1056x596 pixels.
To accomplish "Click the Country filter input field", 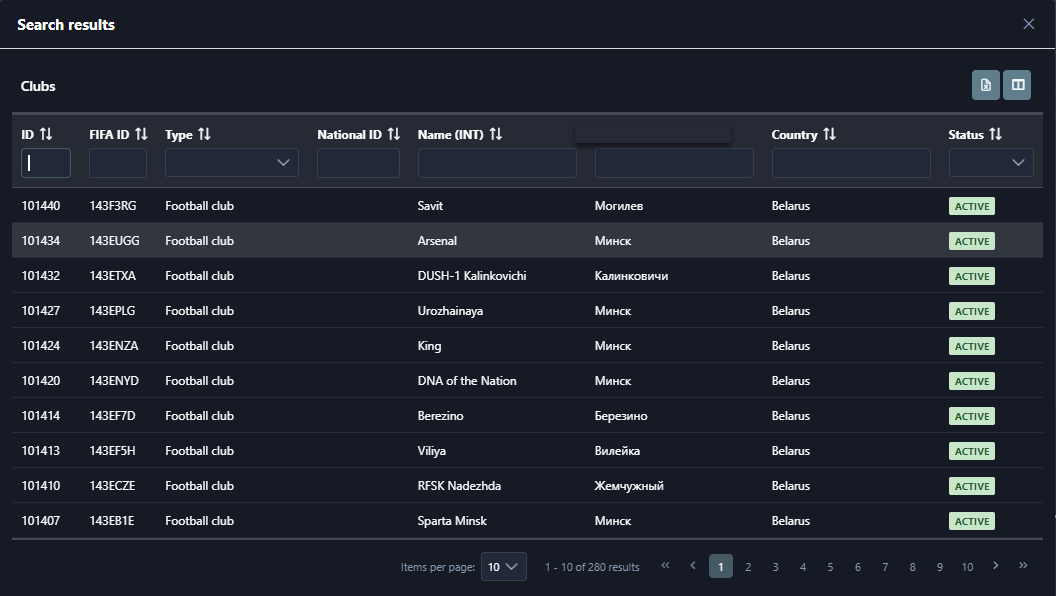I will [850, 163].
